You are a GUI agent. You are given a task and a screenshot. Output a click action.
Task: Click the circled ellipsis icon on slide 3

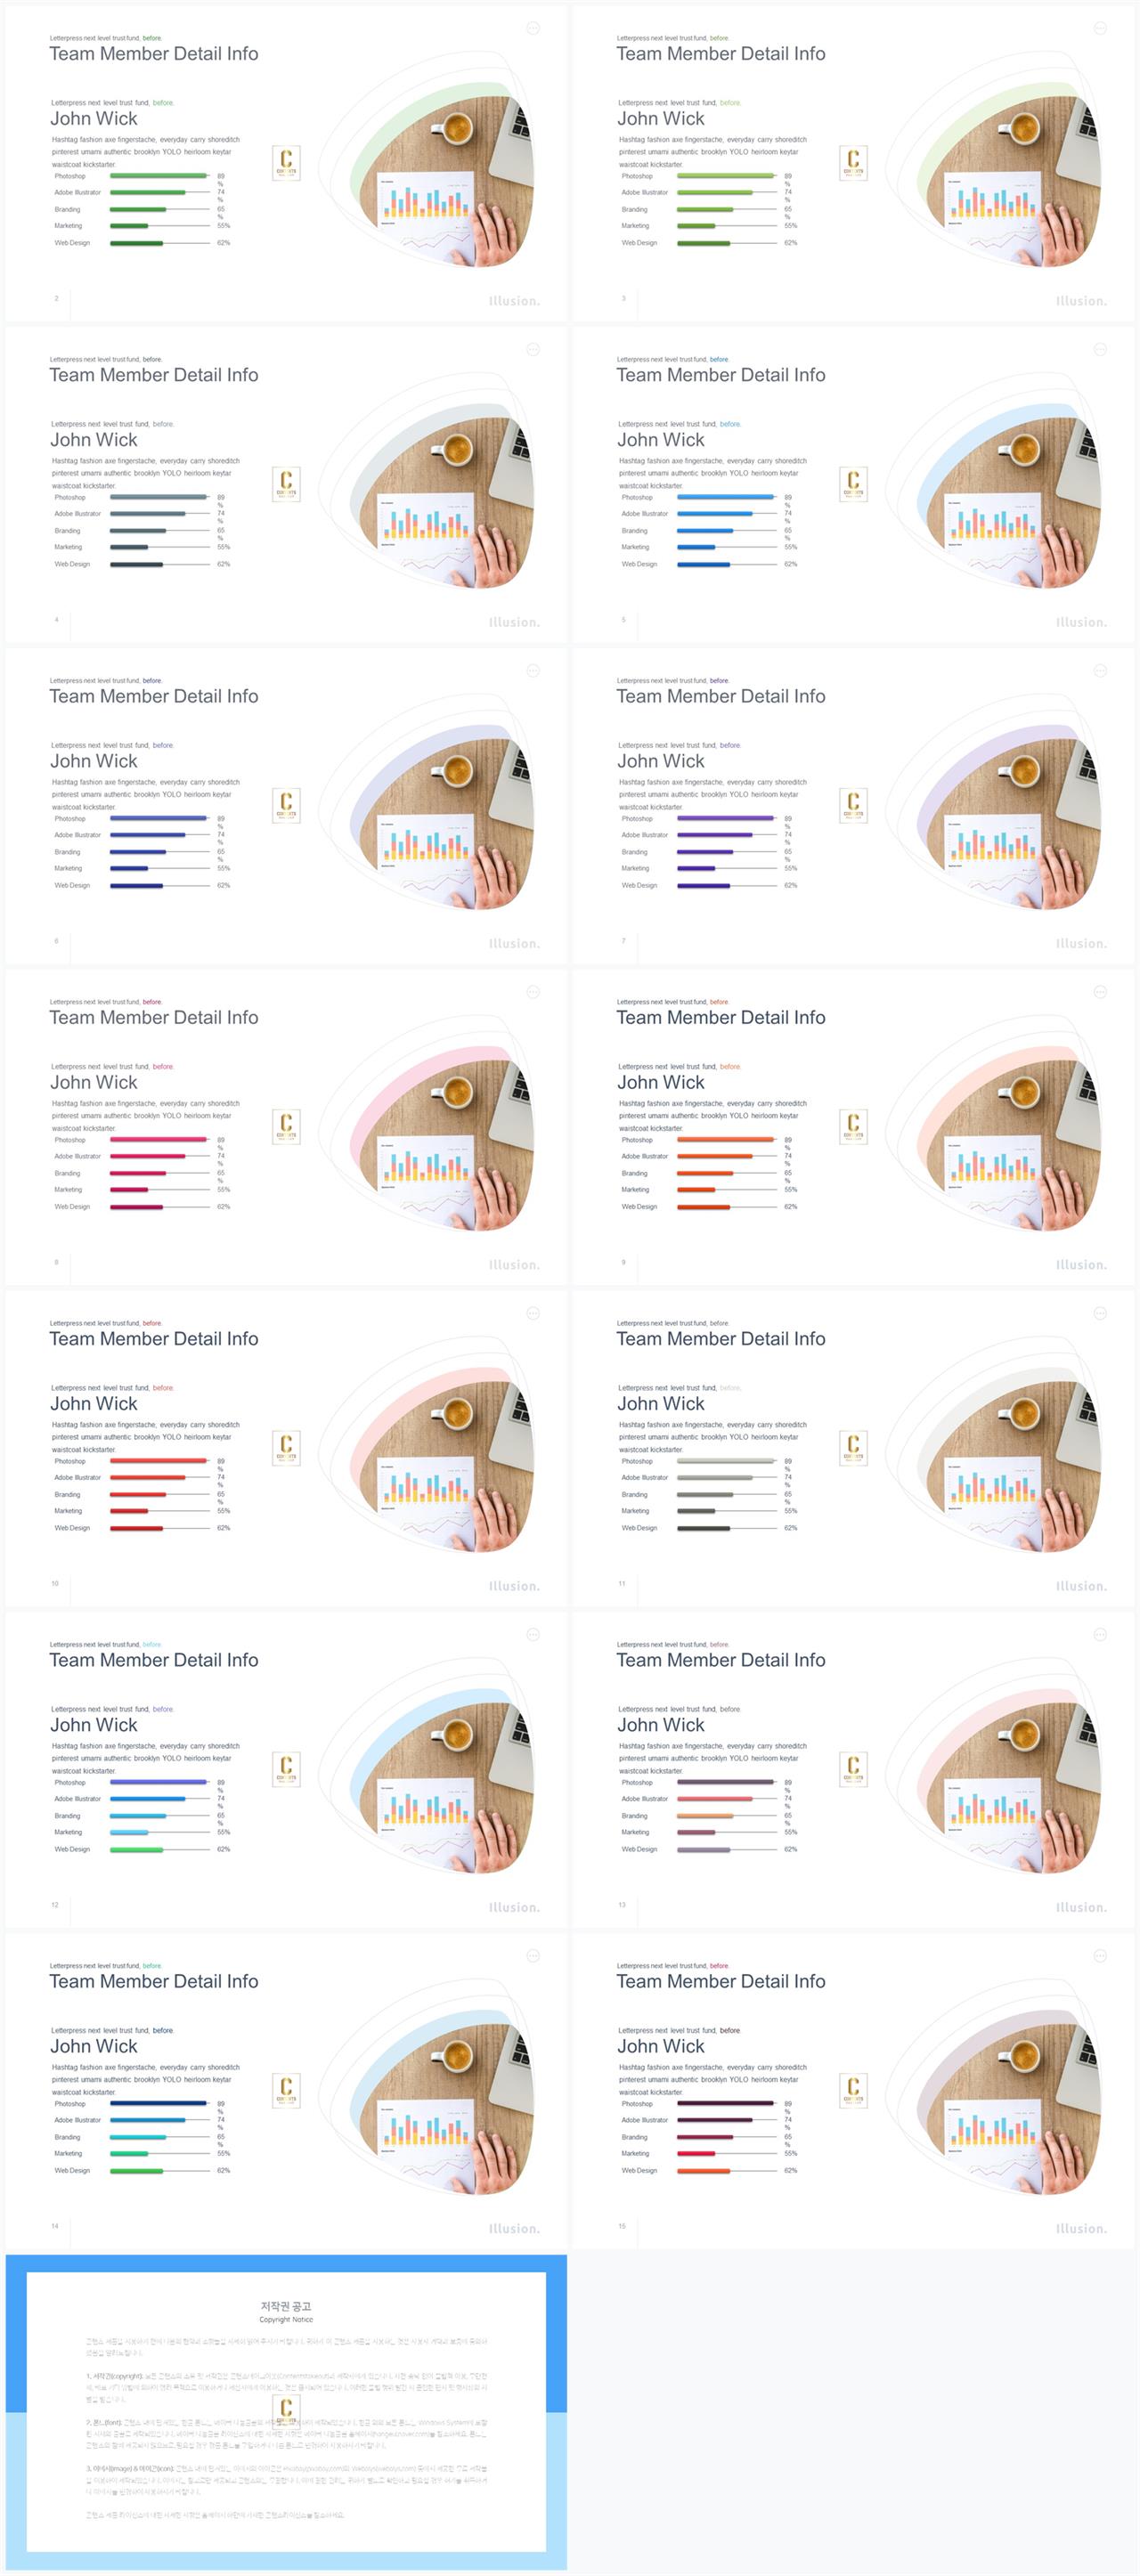click(x=1100, y=28)
